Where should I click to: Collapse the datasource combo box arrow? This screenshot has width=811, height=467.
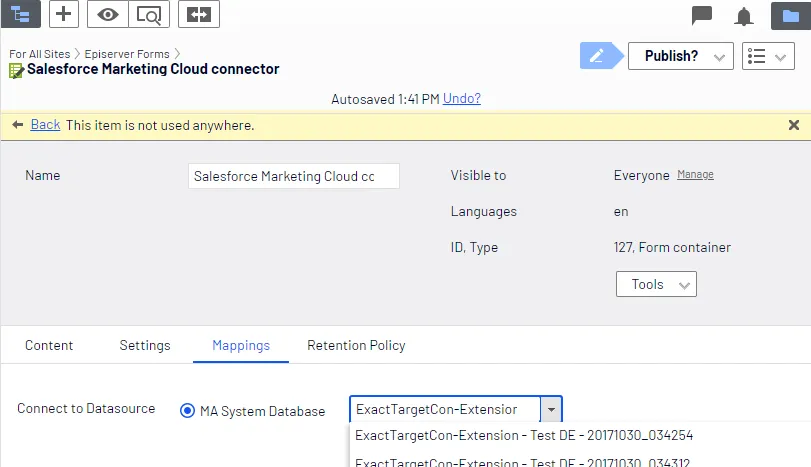point(551,410)
